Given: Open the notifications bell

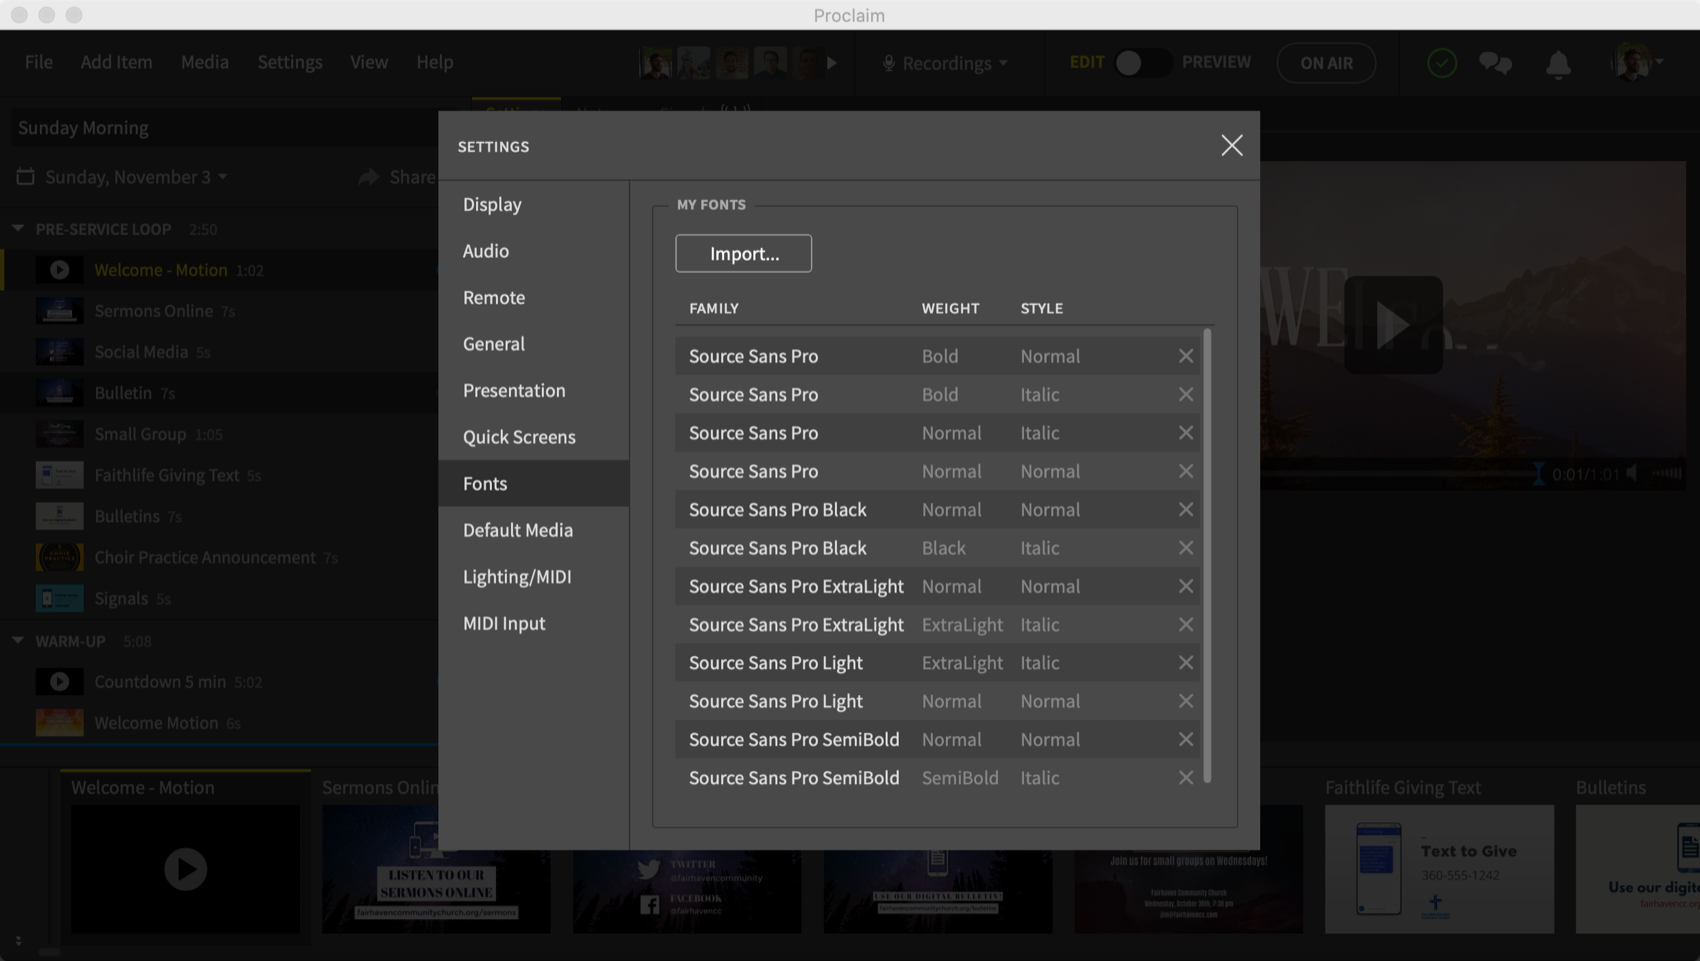Looking at the screenshot, I should point(1557,64).
